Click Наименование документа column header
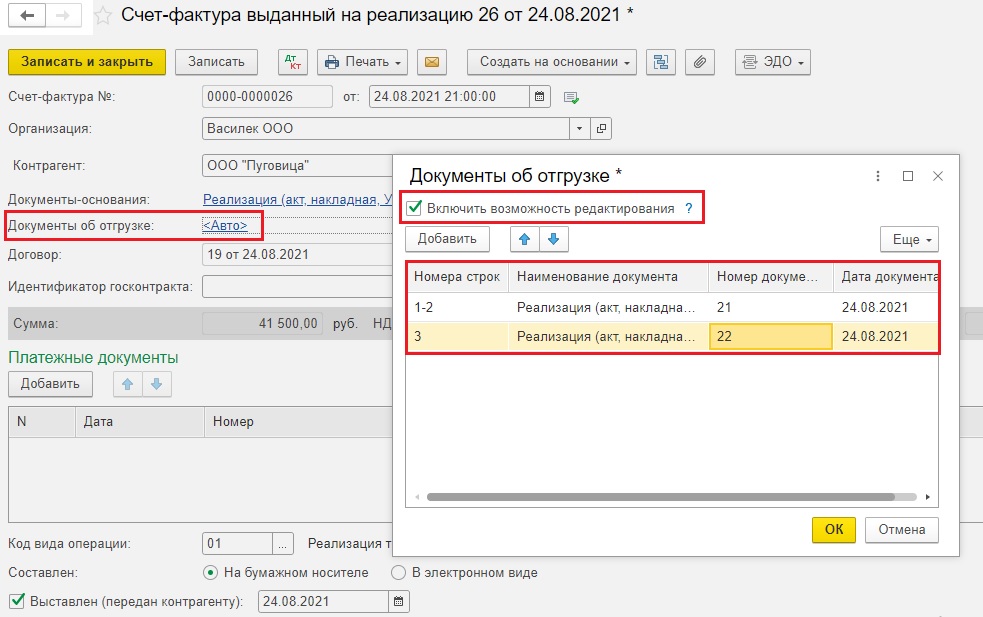Viewport: 983px width, 617px height. [608, 277]
